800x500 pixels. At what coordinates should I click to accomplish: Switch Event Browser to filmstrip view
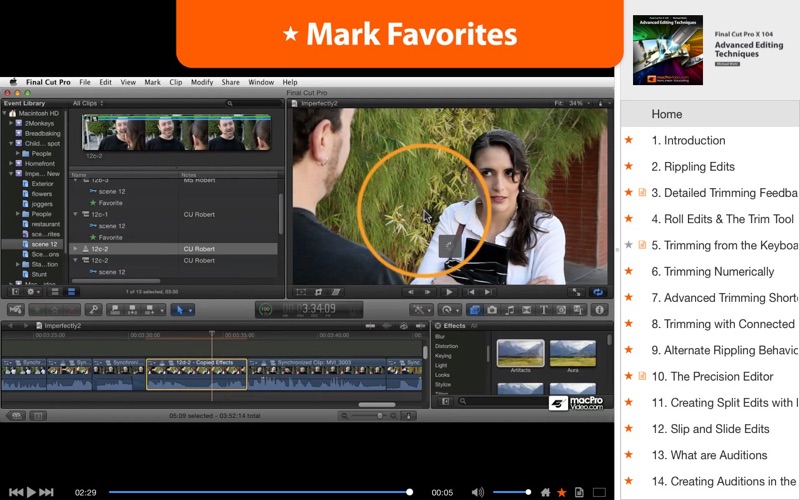(55, 292)
